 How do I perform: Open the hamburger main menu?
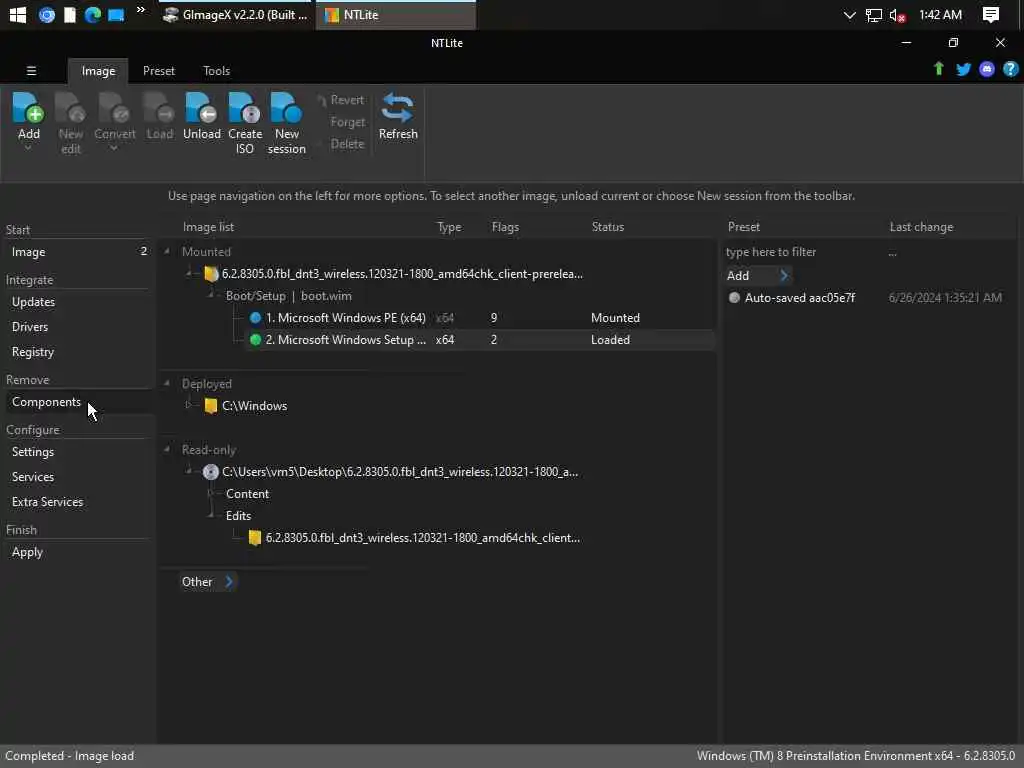(x=31, y=71)
